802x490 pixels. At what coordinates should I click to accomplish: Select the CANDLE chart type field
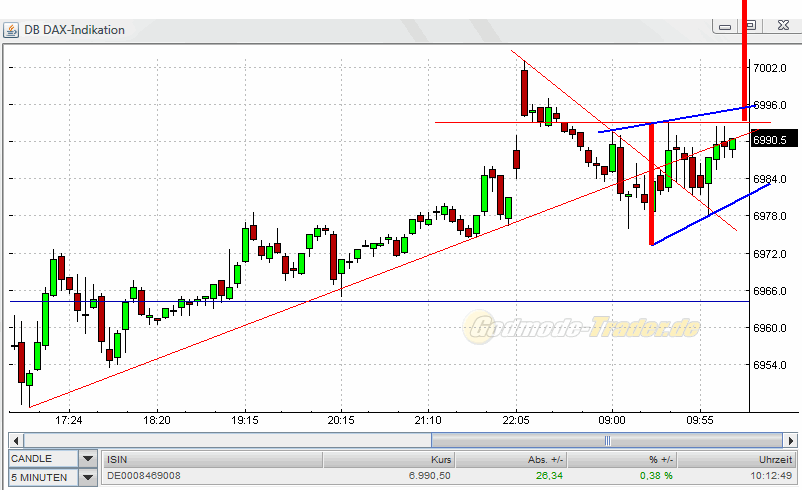pos(43,459)
